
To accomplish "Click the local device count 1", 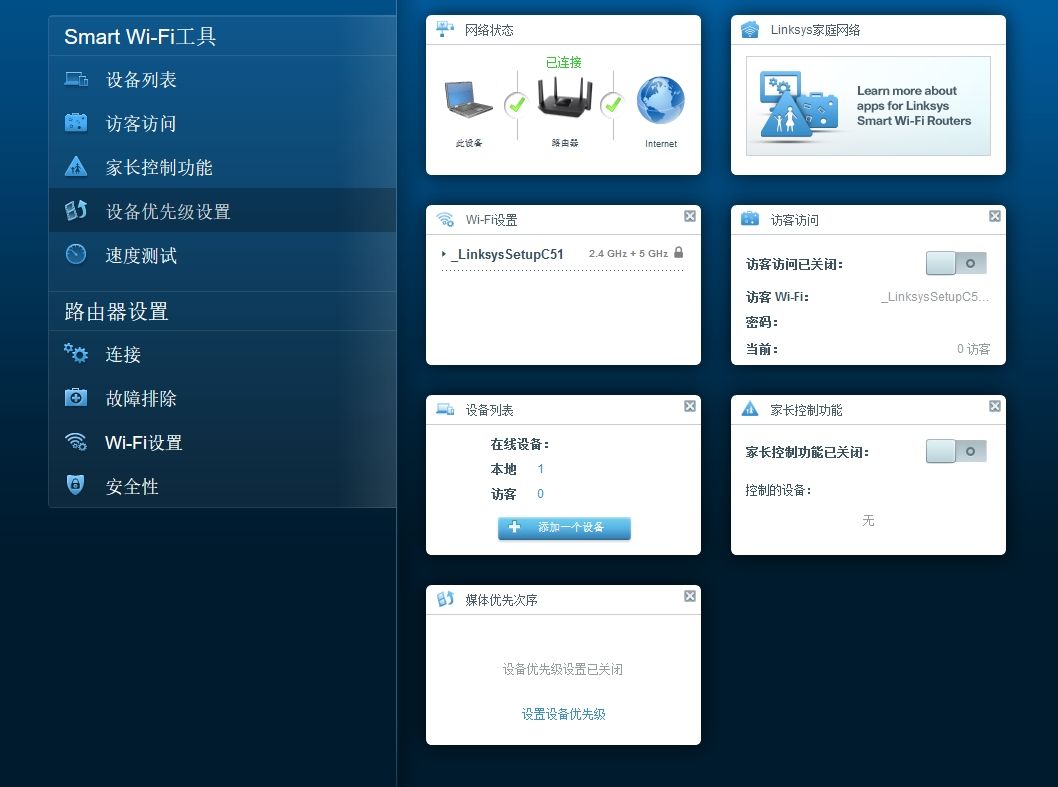I will [540, 468].
